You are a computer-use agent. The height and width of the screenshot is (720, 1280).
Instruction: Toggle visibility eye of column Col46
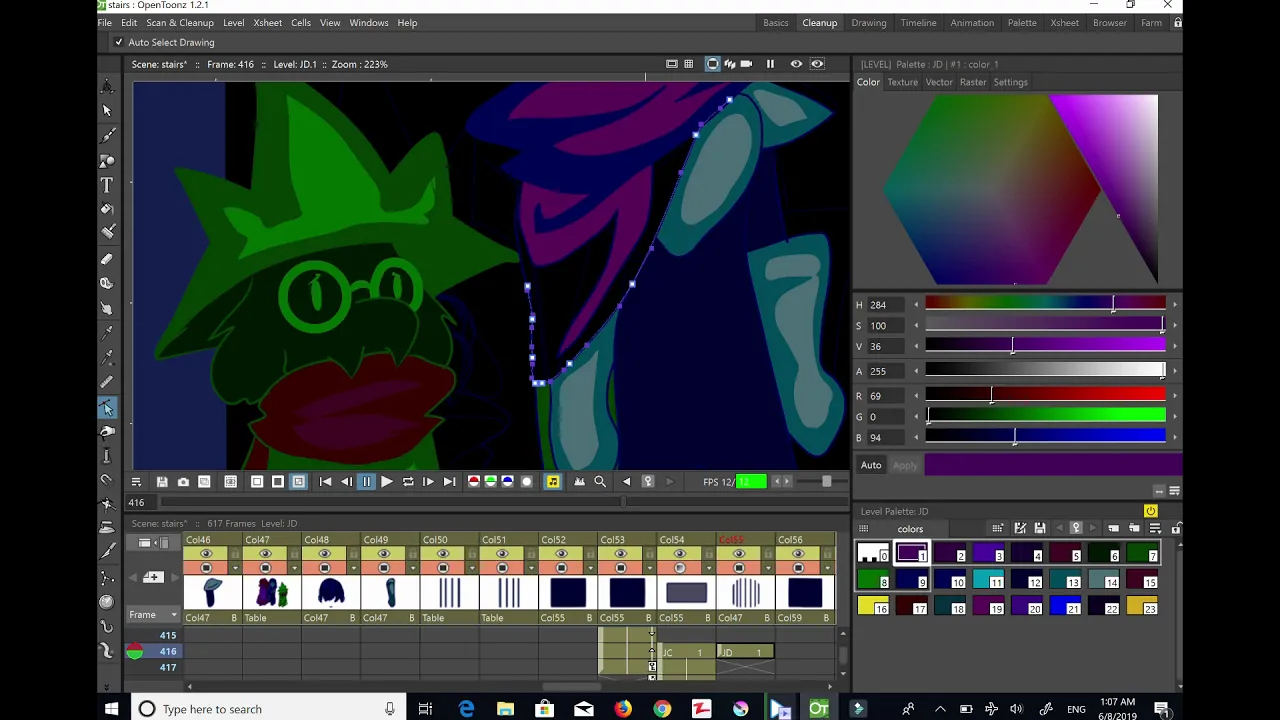(x=206, y=554)
